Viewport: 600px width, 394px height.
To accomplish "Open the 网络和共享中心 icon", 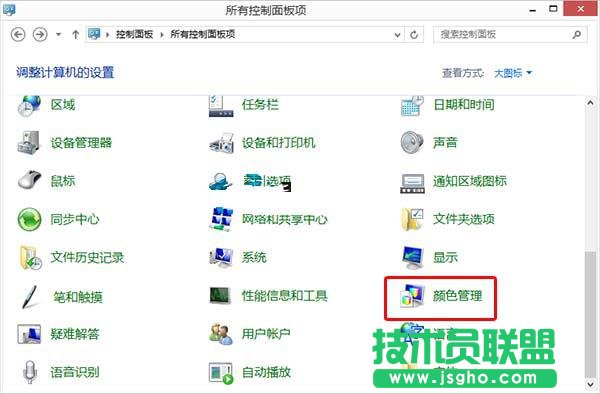I will [222, 219].
